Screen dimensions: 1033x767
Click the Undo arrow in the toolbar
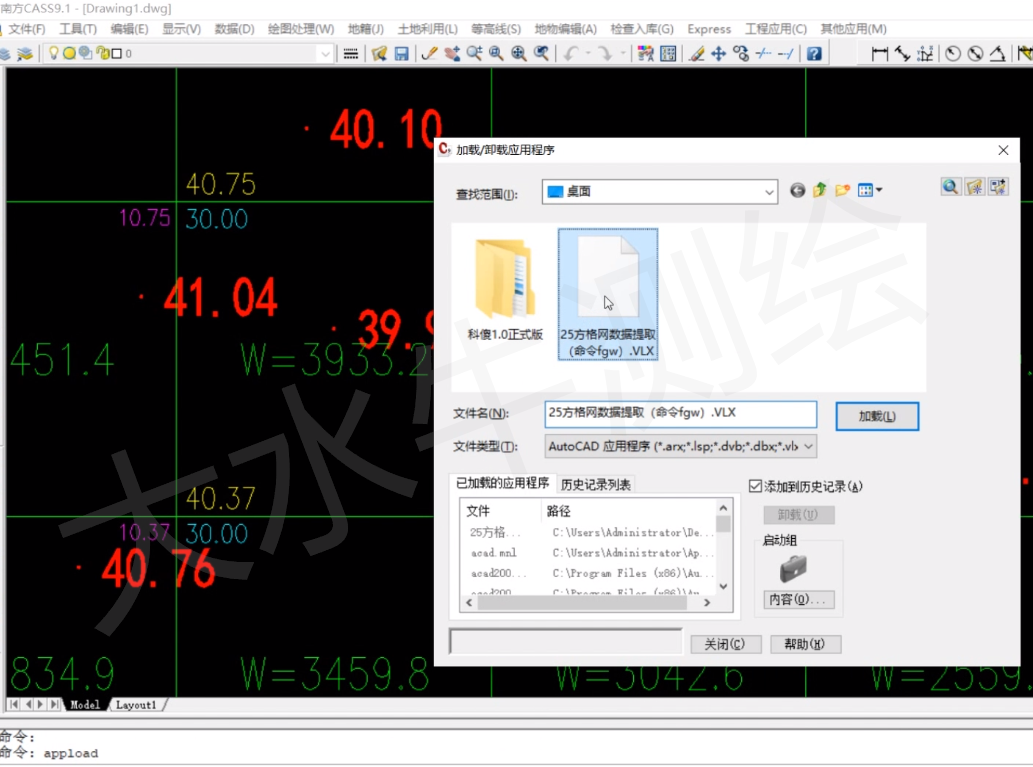pos(570,54)
